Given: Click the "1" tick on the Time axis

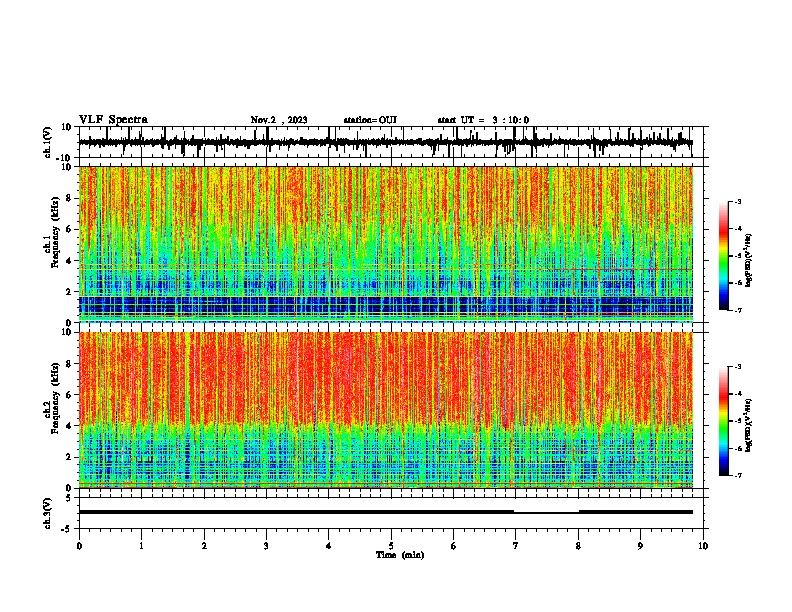Looking at the screenshot, I should click(x=142, y=546).
